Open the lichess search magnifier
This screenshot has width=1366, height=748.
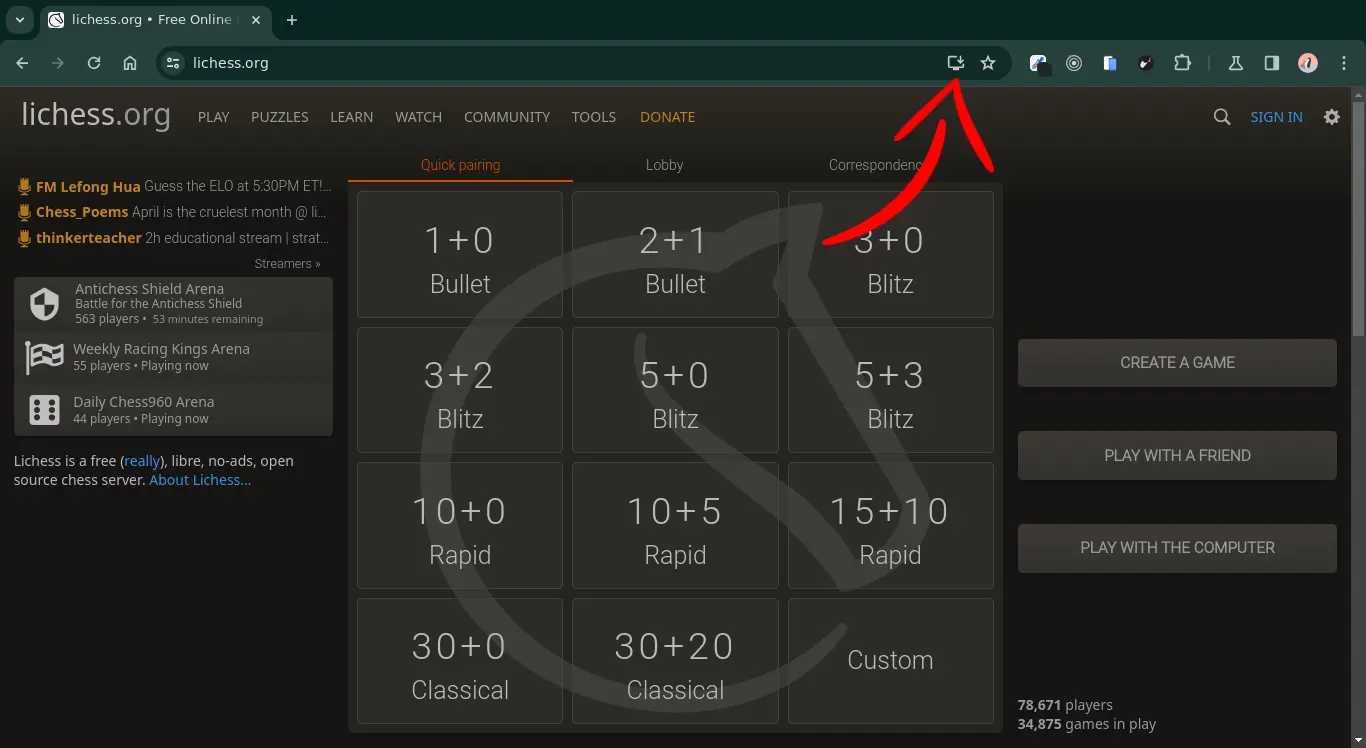click(1222, 117)
